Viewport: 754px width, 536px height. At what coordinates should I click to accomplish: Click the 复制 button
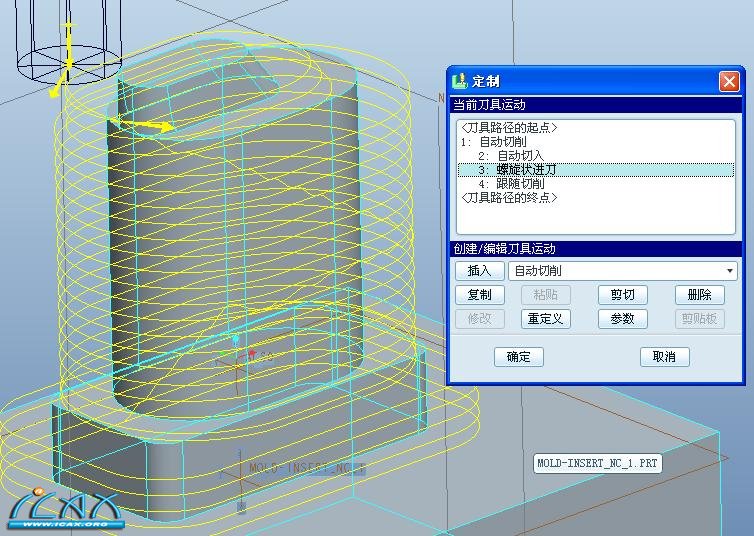click(480, 295)
